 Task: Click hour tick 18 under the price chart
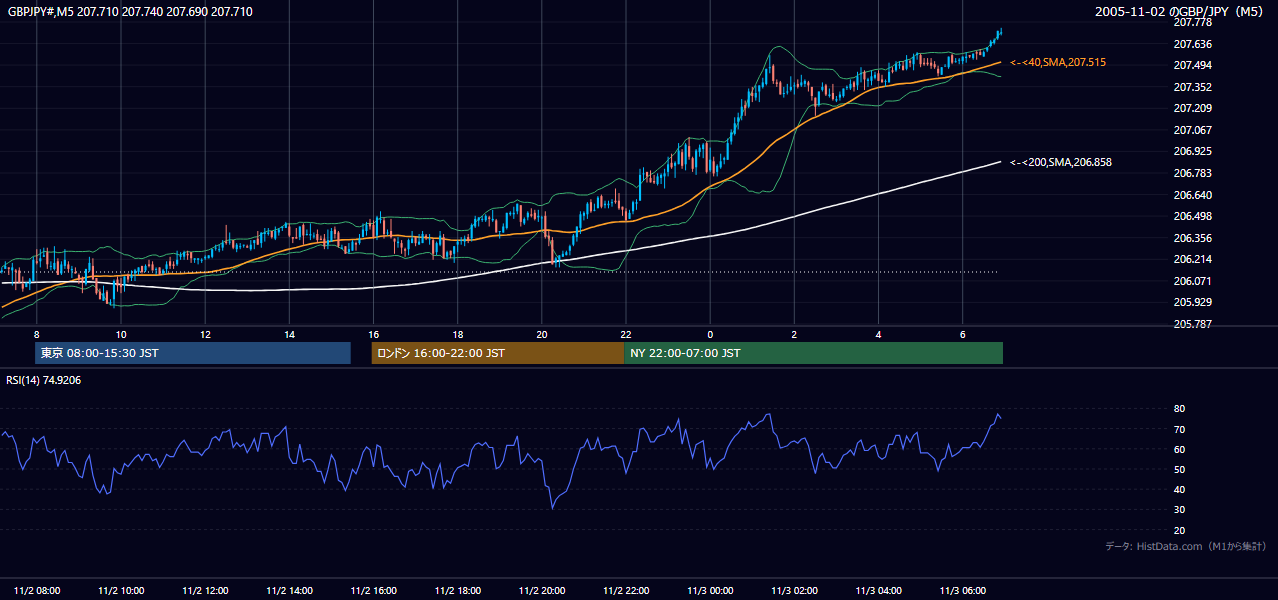[x=457, y=334]
